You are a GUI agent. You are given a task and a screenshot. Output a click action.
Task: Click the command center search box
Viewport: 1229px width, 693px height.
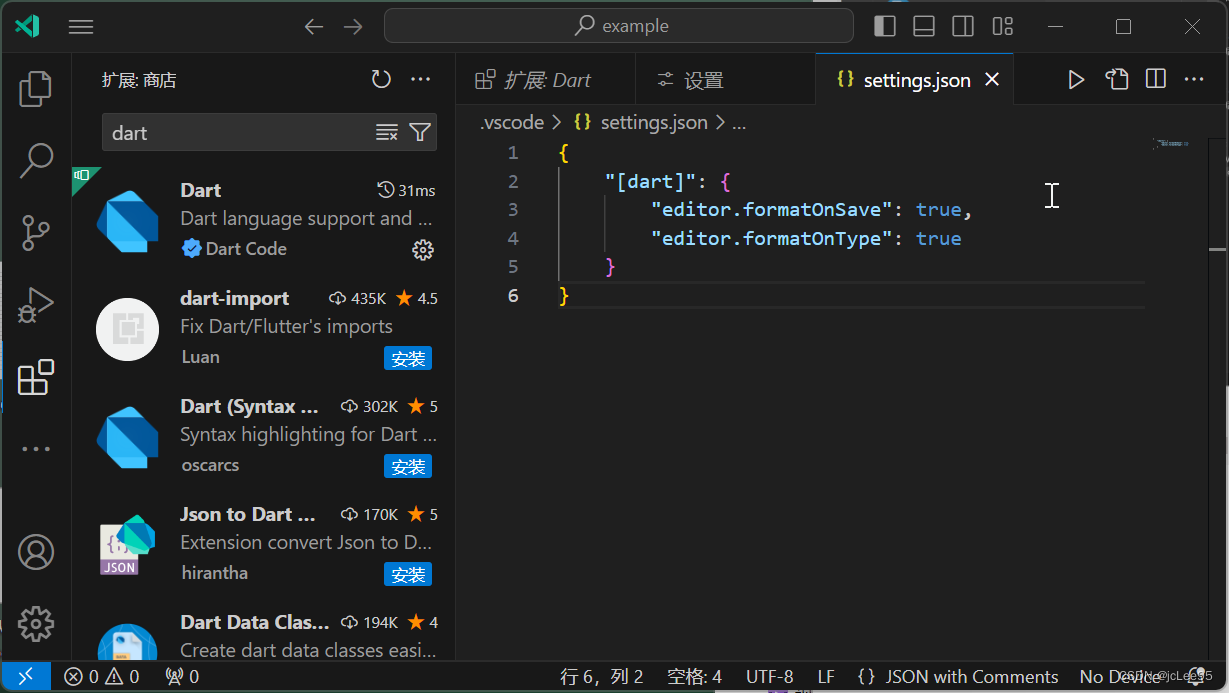tap(617, 26)
